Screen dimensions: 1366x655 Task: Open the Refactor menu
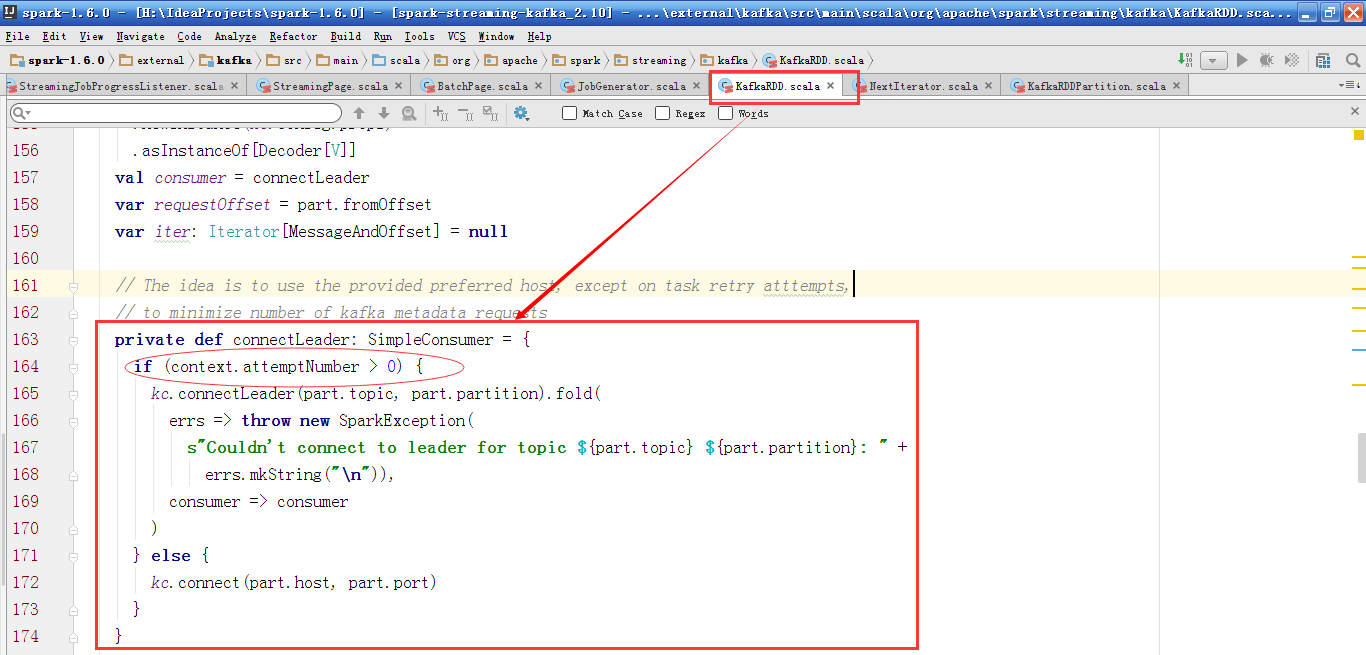(x=293, y=36)
